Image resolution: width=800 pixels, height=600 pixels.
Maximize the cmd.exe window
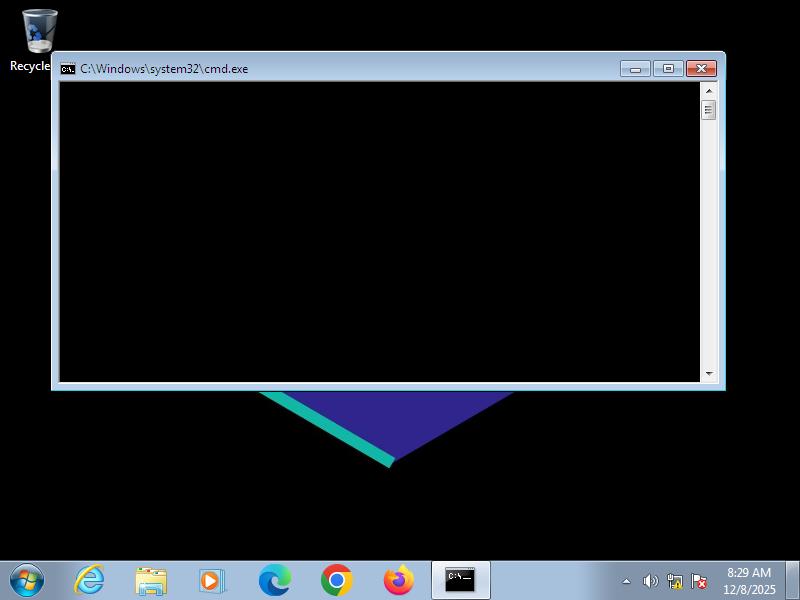[668, 69]
